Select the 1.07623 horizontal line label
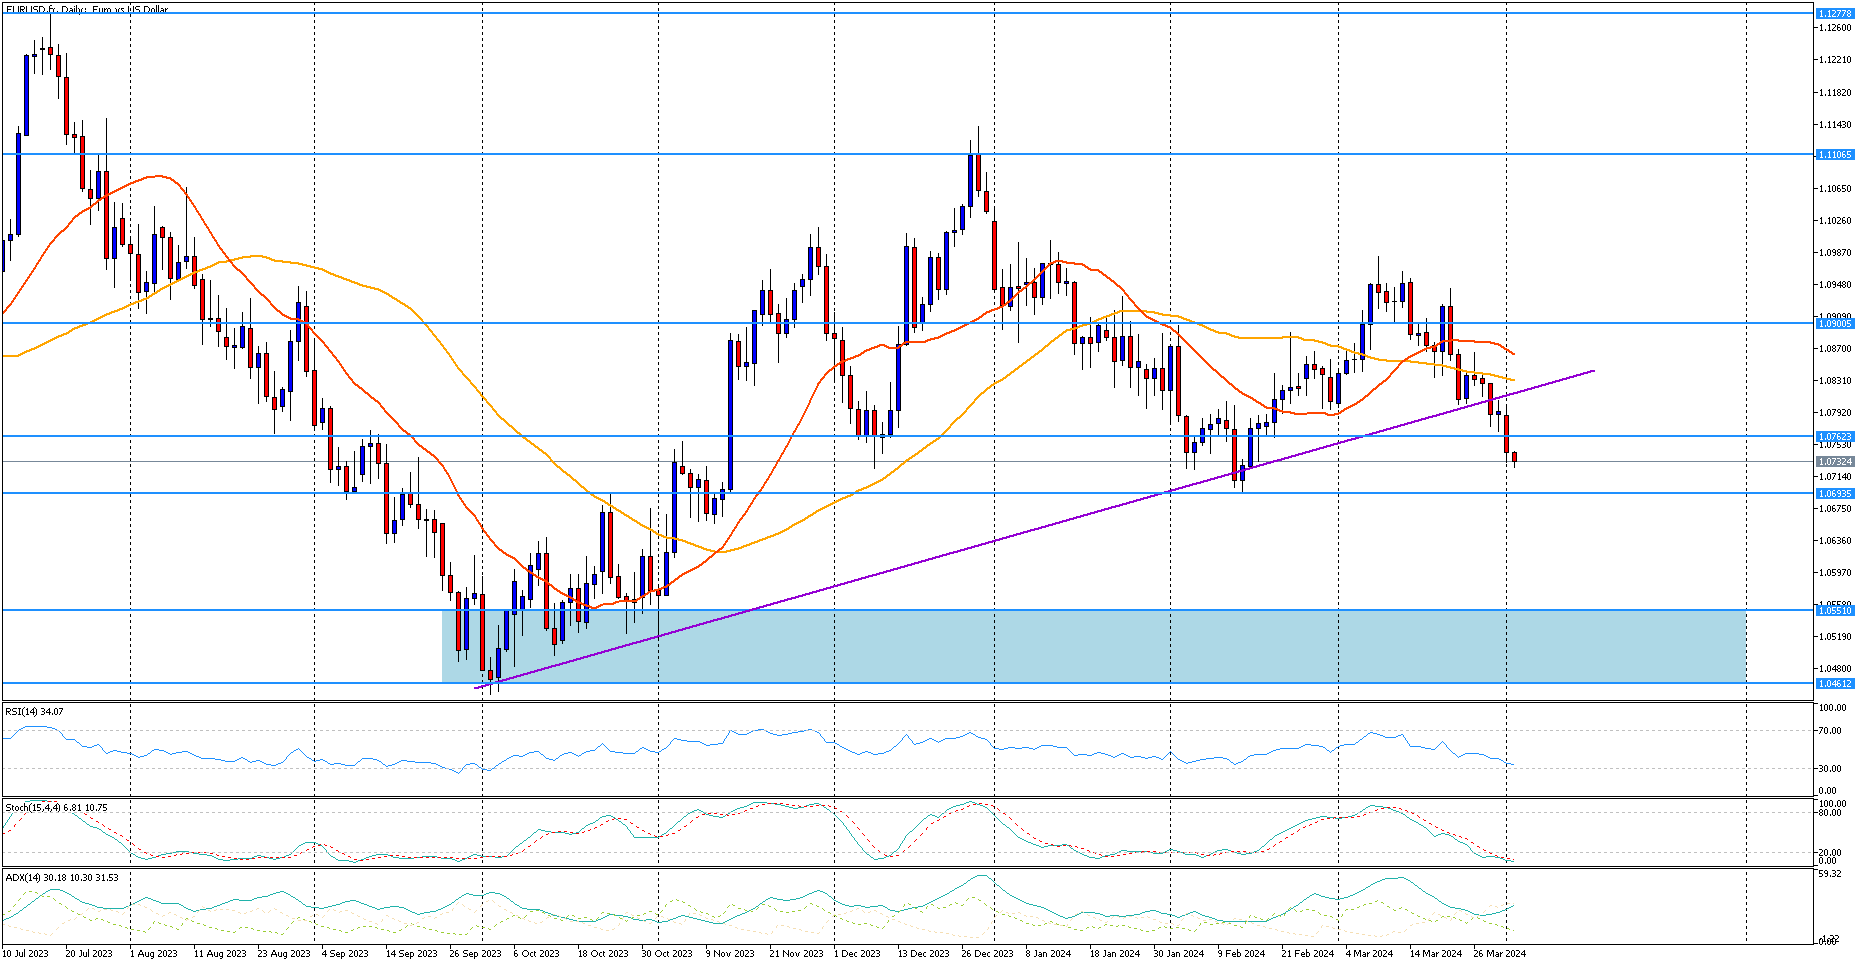 click(x=1834, y=436)
